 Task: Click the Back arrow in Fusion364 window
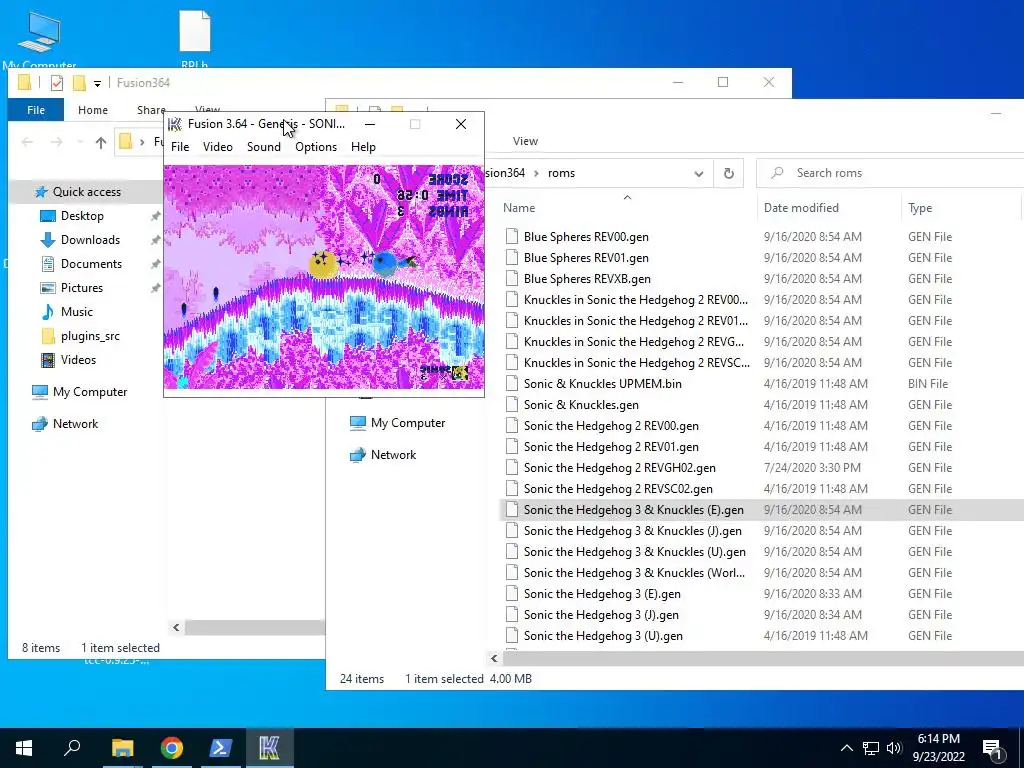coord(27,142)
